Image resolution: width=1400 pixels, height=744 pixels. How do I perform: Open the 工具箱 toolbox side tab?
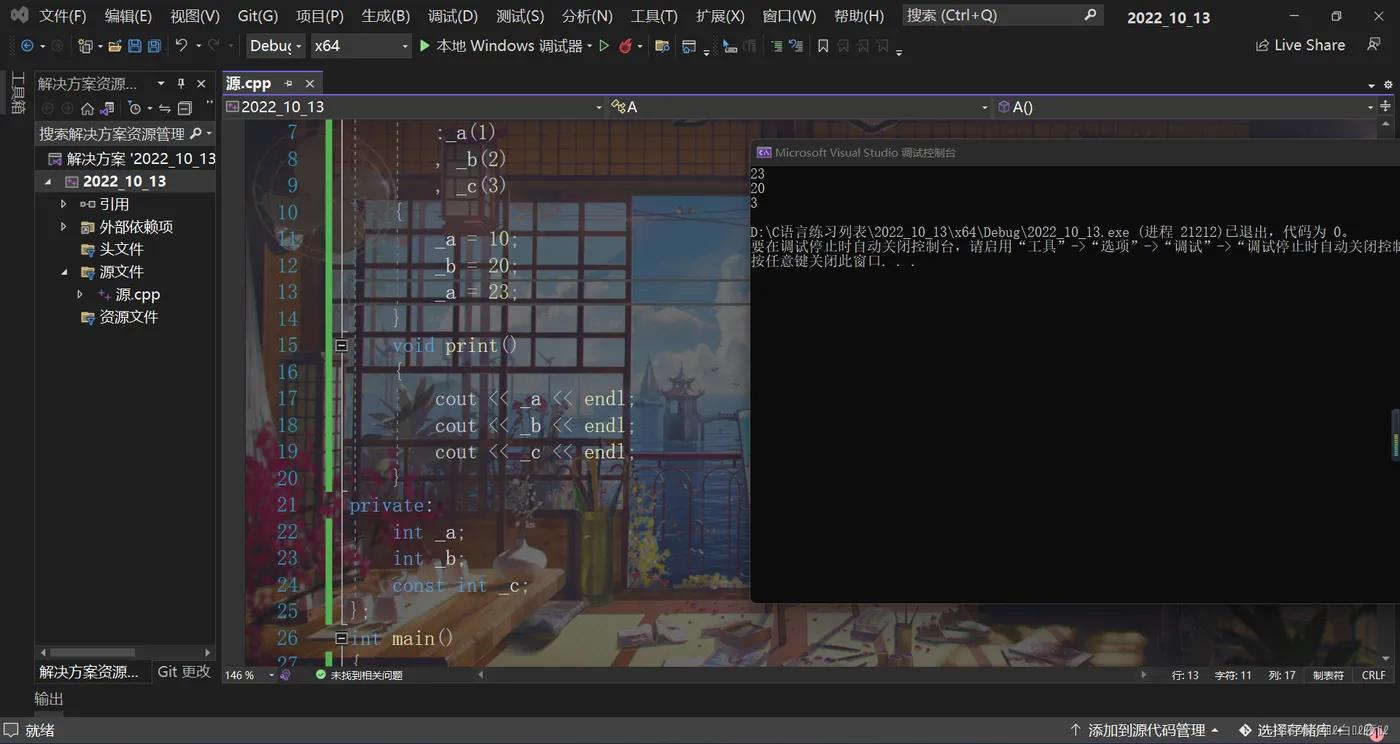17,93
